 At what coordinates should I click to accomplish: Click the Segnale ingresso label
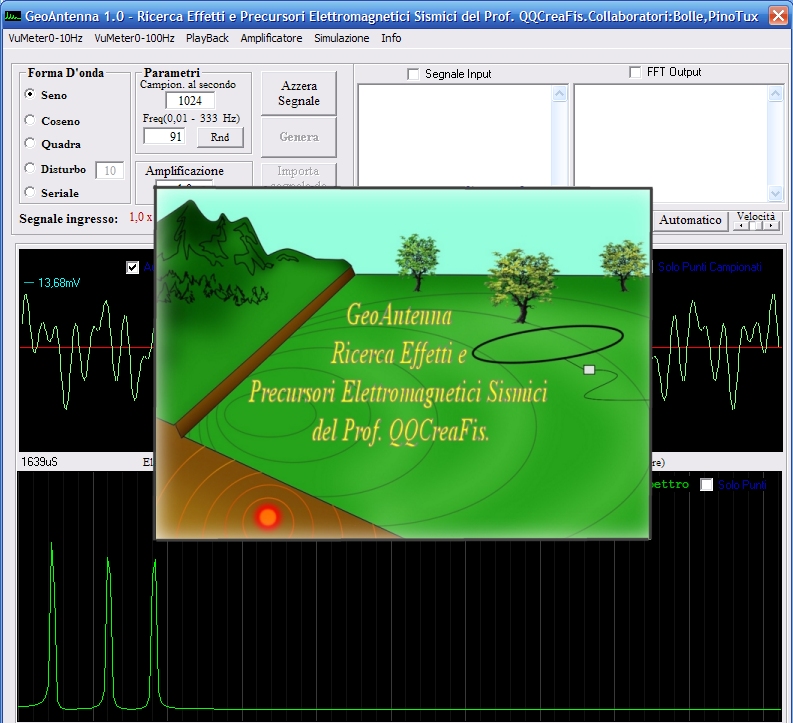click(68, 219)
